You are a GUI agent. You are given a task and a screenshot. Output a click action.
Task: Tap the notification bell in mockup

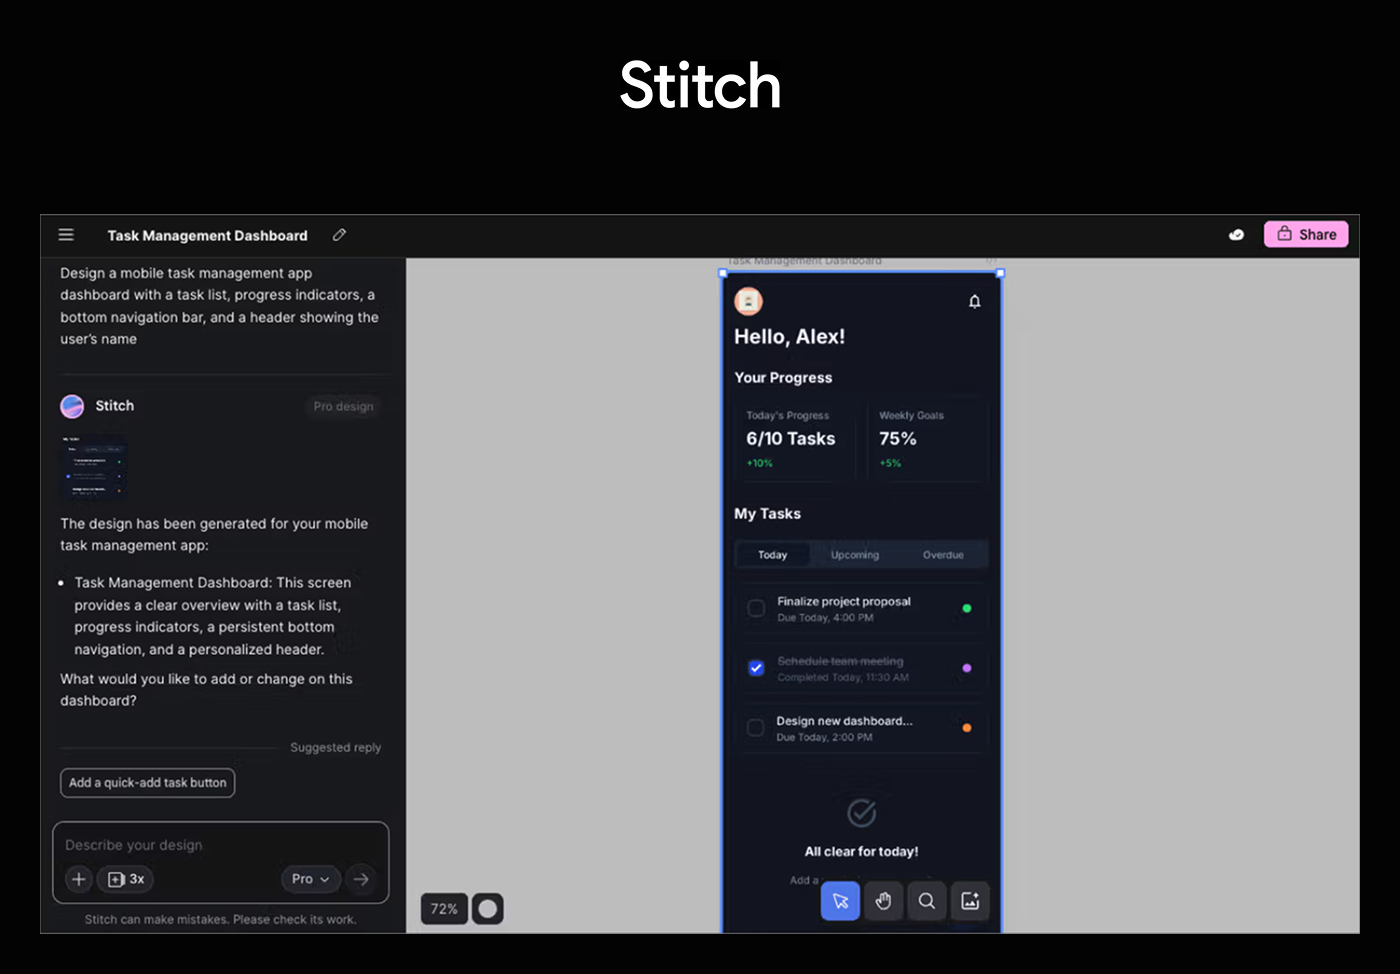(975, 301)
